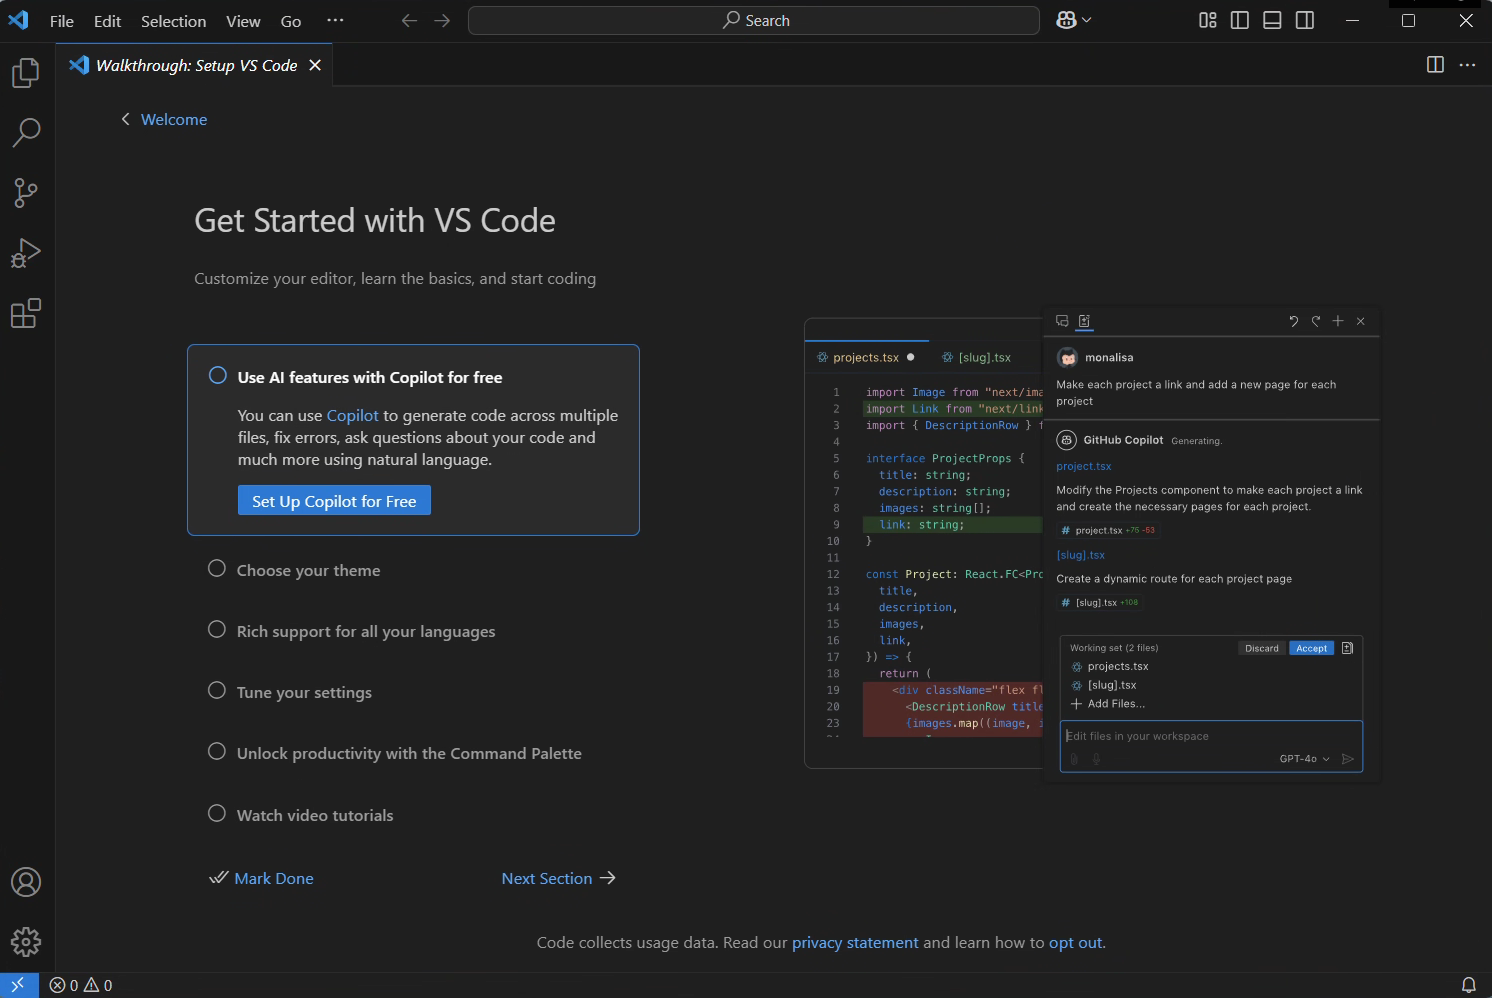Viewport: 1492px width, 998px height.
Task: Select the 'Watch video tutorials' step
Action: tap(315, 815)
